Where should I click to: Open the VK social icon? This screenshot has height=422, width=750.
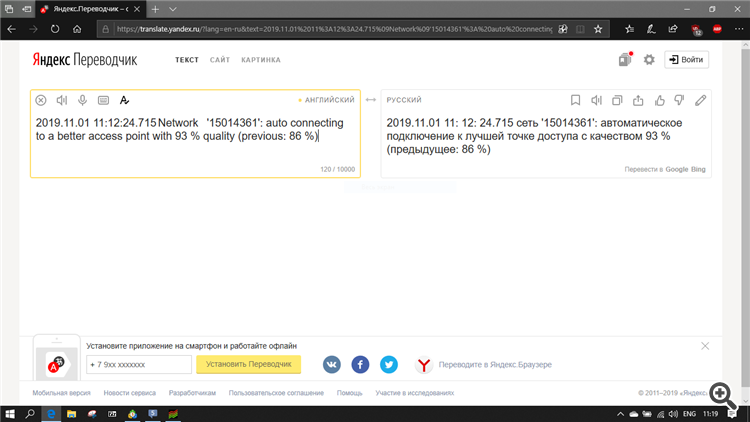pyautogui.click(x=331, y=365)
